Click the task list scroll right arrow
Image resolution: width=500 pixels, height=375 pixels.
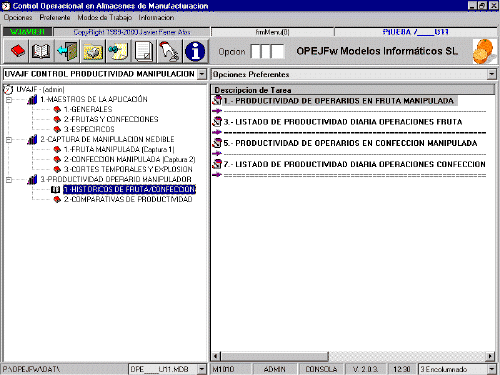[490, 356]
